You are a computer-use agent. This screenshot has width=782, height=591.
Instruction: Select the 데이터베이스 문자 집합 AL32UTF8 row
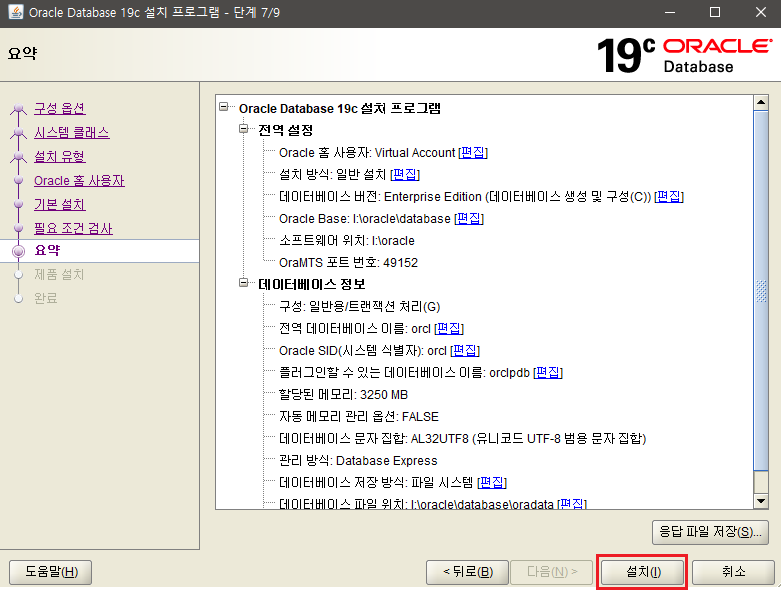(462, 438)
